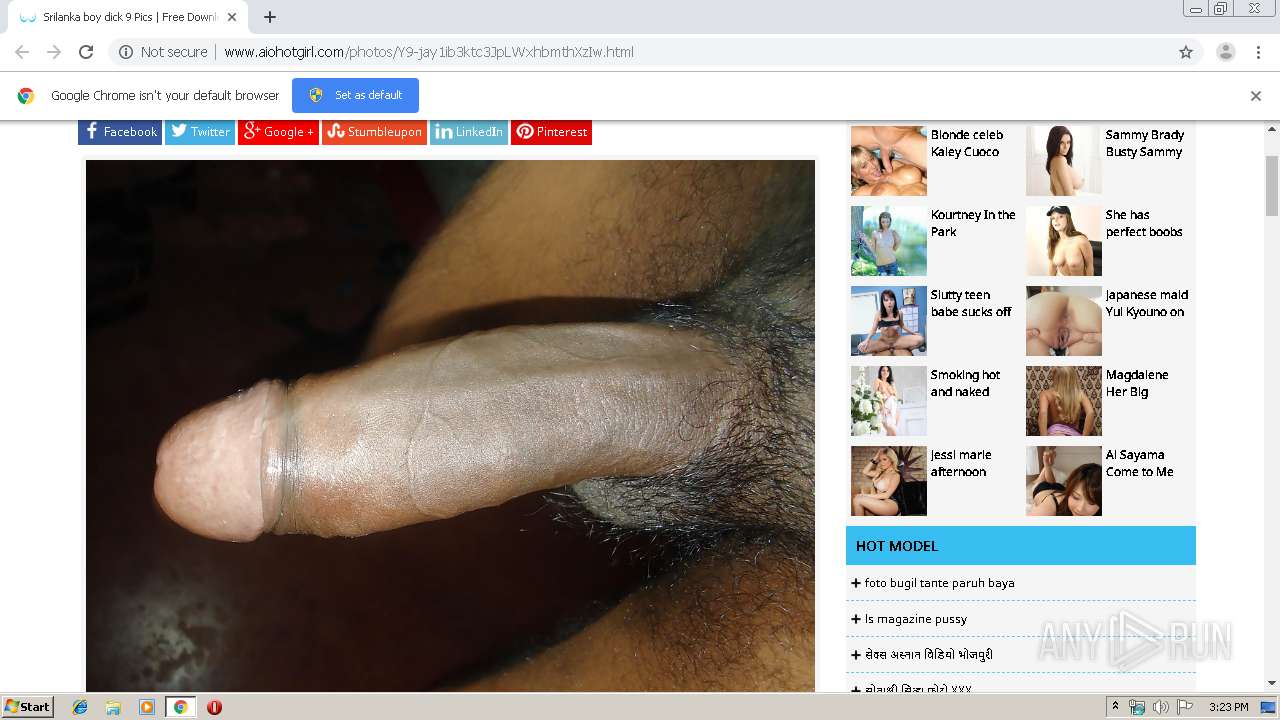This screenshot has height=720, width=1280.
Task: Open the Not secure site info icon
Action: click(x=126, y=52)
